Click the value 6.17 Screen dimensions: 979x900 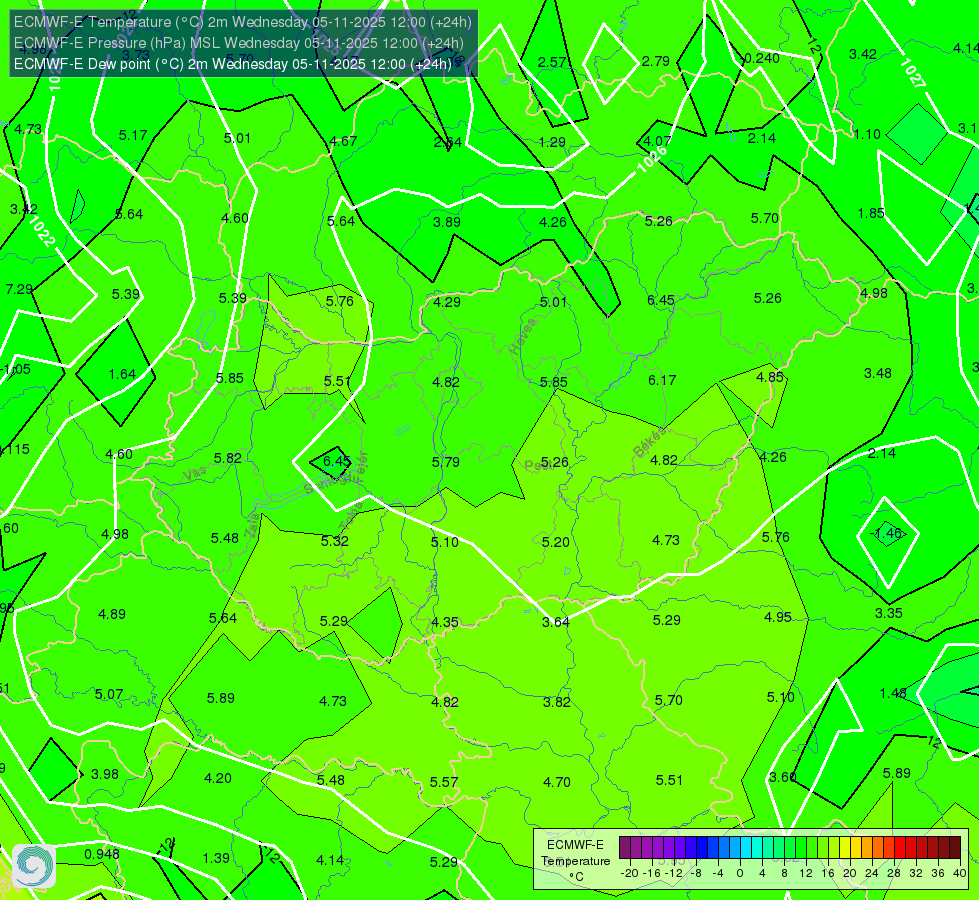(x=662, y=380)
